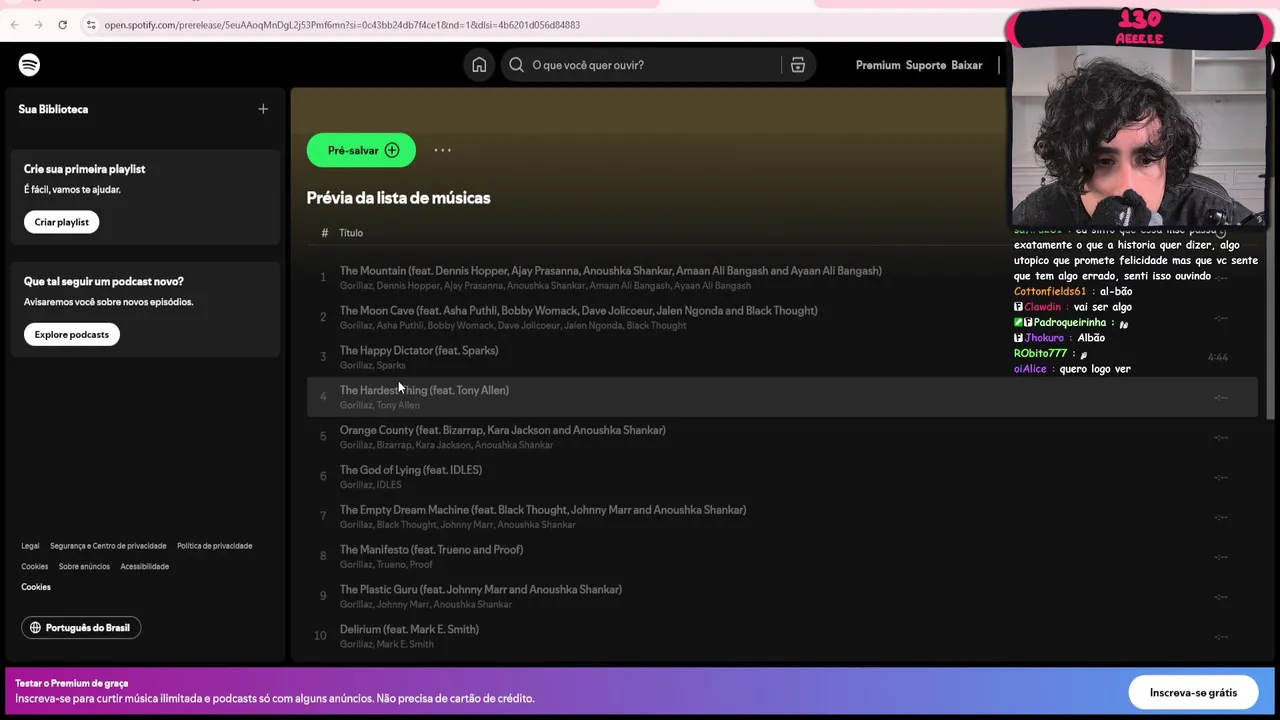The height and width of the screenshot is (720, 1280).
Task: Open the three-dot more options menu
Action: (442, 150)
